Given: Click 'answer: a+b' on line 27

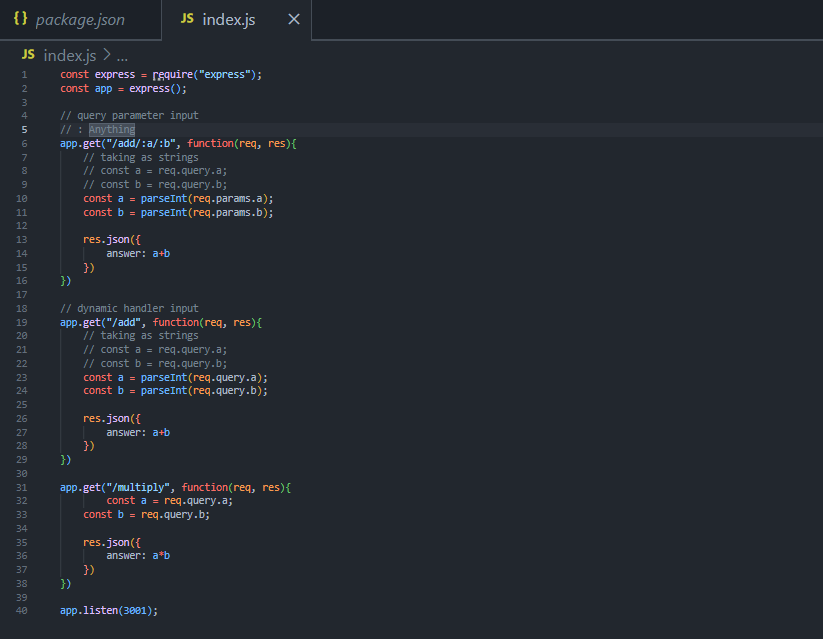Looking at the screenshot, I should [138, 433].
